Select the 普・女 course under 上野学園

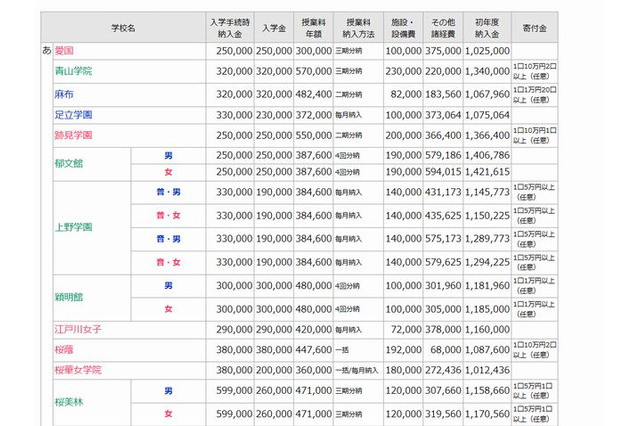click(x=168, y=215)
